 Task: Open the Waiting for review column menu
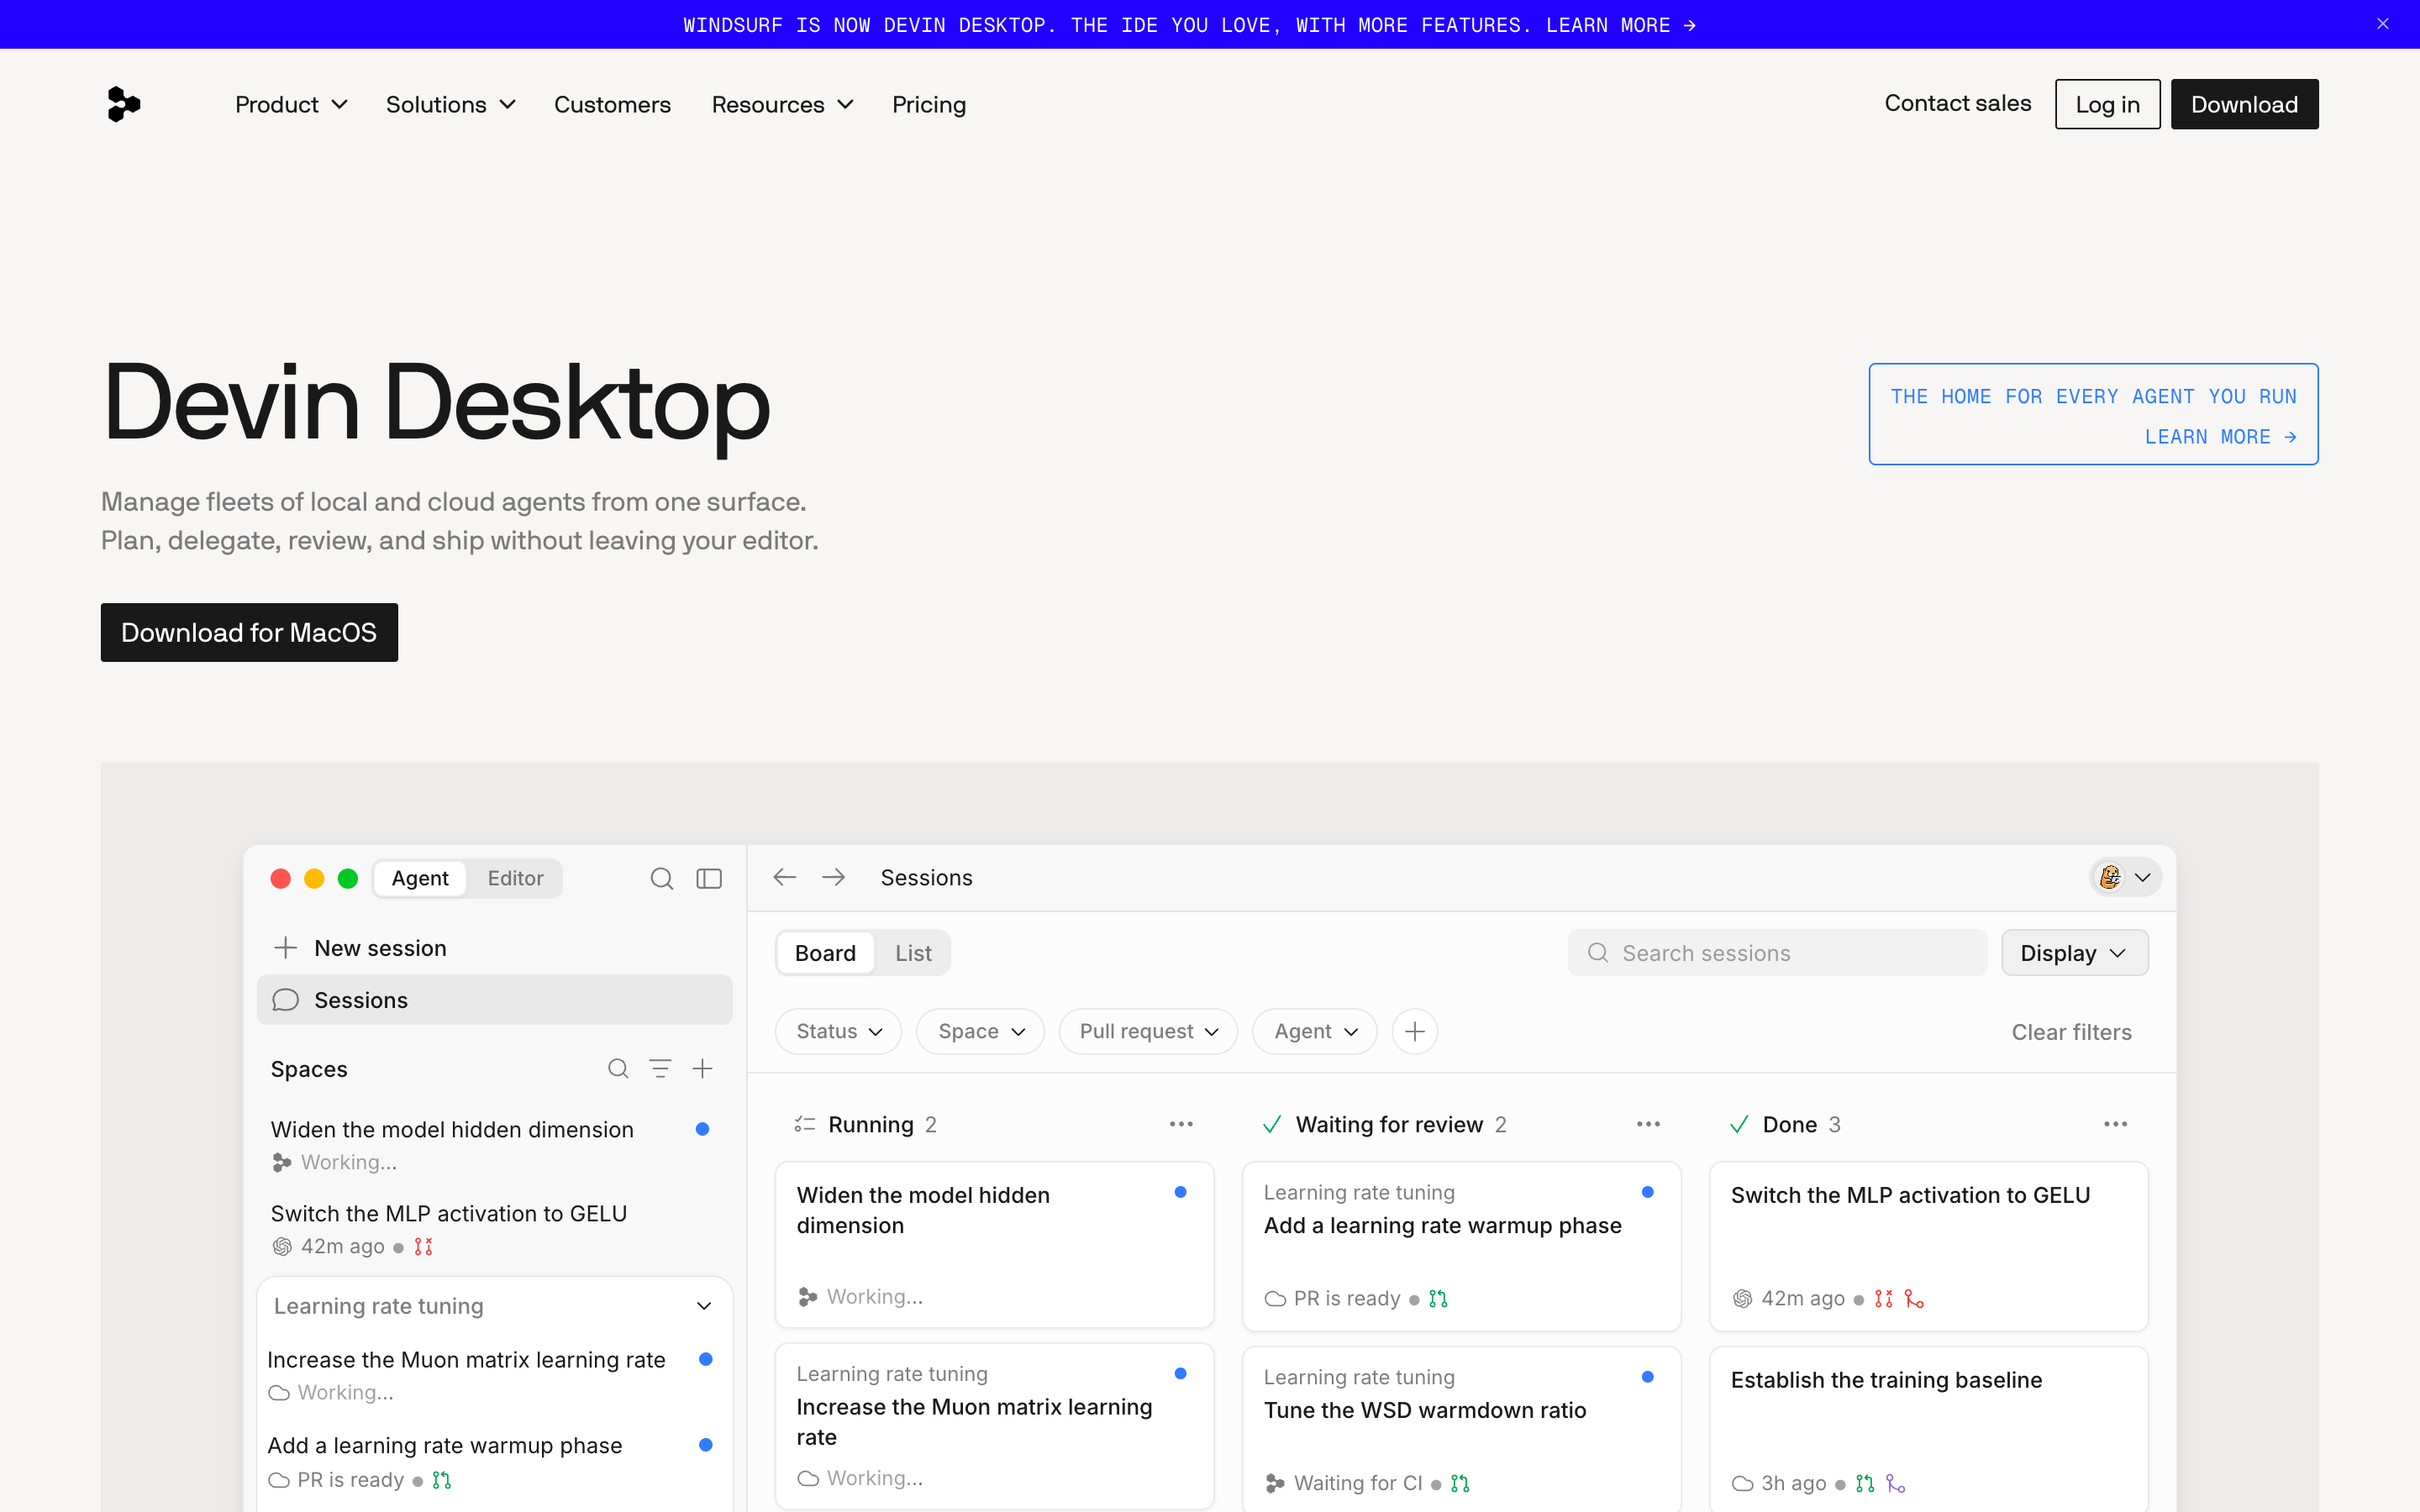tap(1648, 1124)
